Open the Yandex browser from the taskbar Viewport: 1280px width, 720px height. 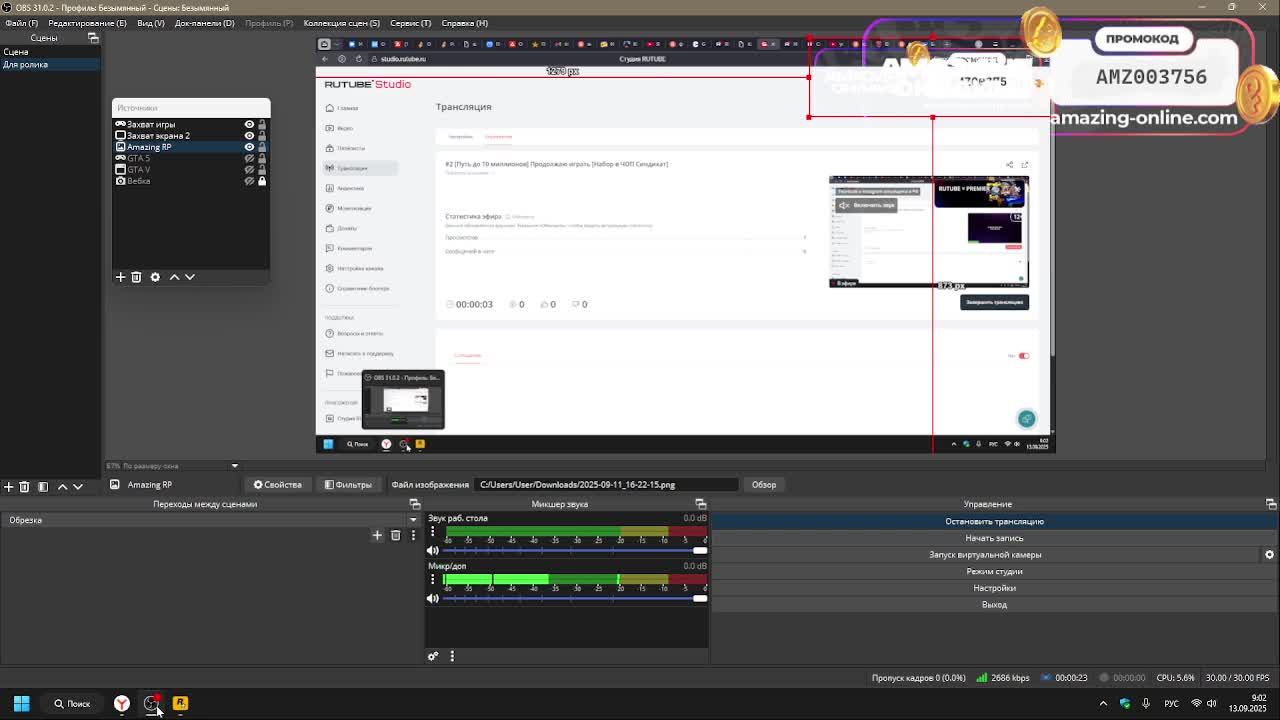point(121,704)
